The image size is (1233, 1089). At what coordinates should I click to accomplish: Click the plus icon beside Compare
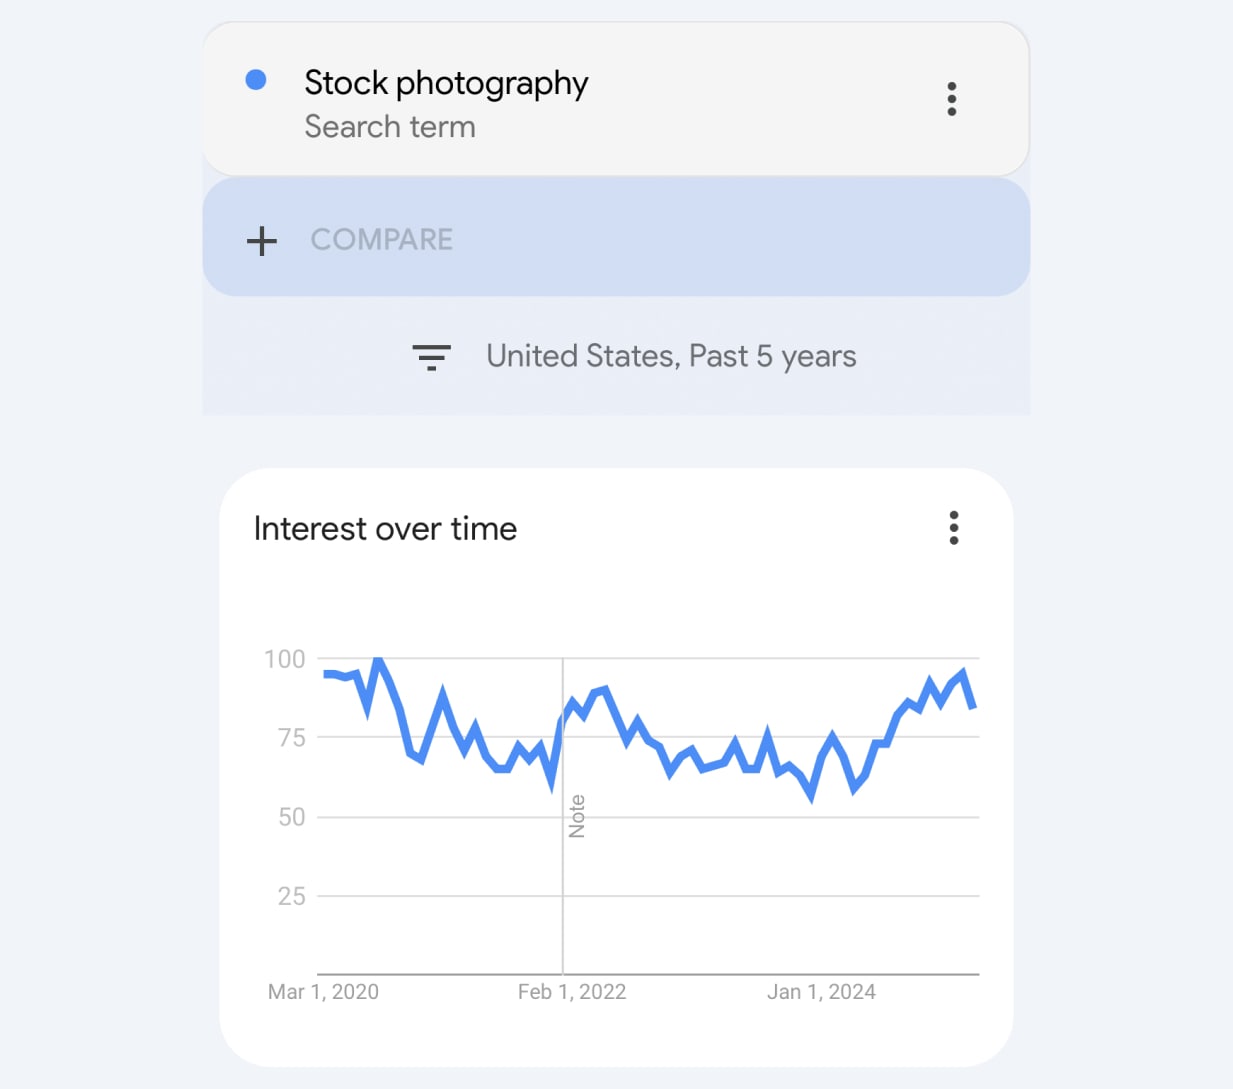pyautogui.click(x=262, y=240)
